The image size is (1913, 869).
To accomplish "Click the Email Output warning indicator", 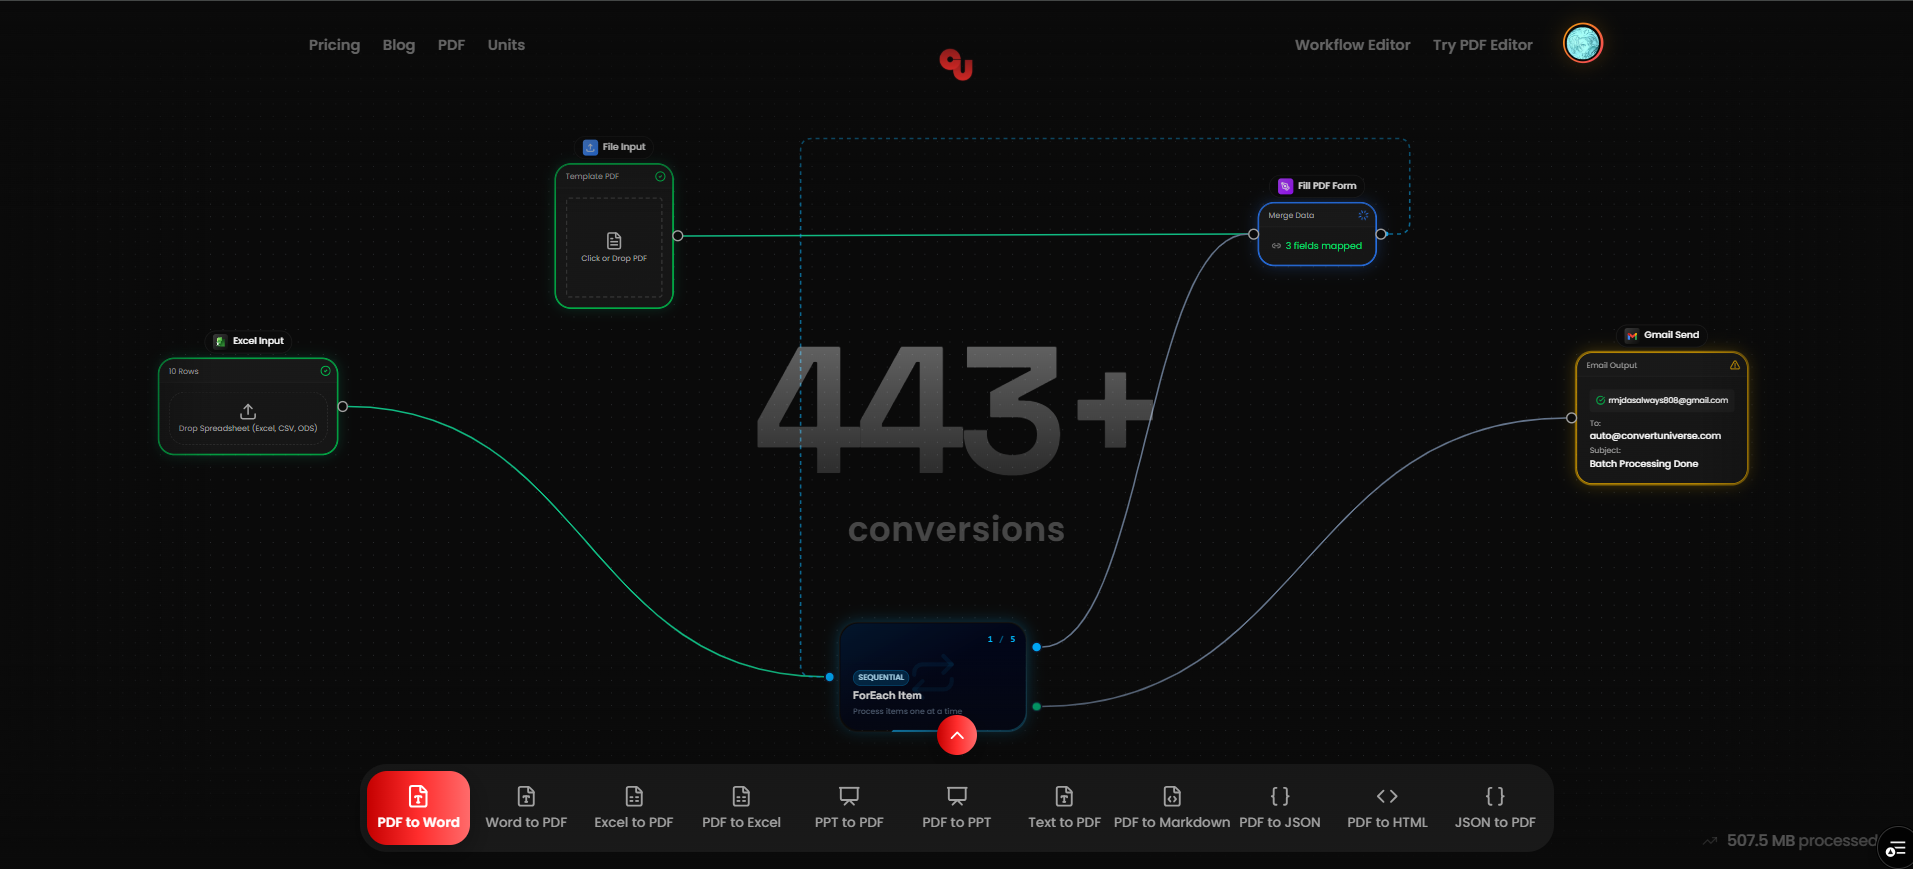I will (x=1735, y=365).
